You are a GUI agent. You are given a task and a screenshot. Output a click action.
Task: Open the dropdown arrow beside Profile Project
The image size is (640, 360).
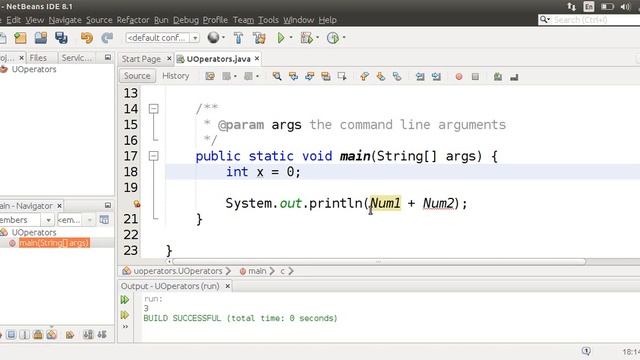point(344,38)
